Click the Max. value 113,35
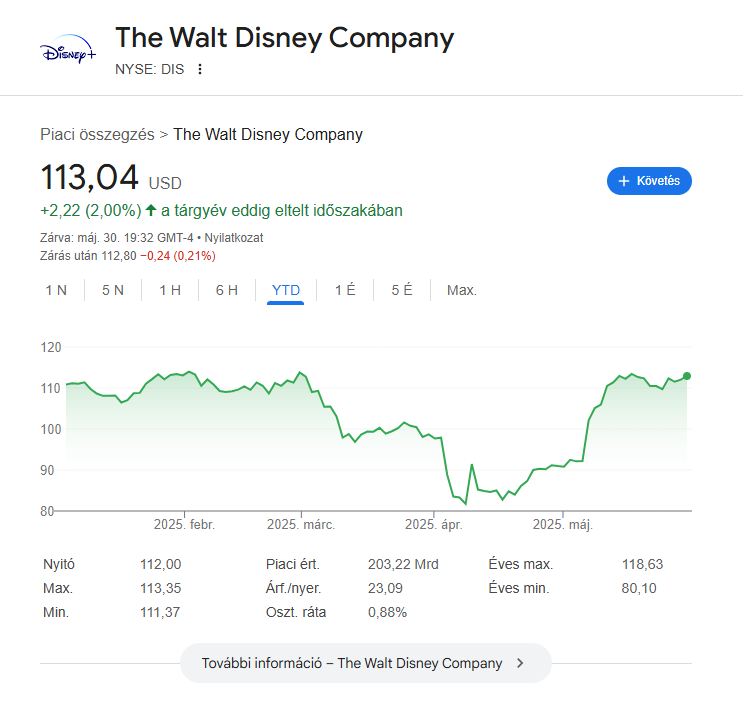The image size is (743, 701). click(160, 588)
